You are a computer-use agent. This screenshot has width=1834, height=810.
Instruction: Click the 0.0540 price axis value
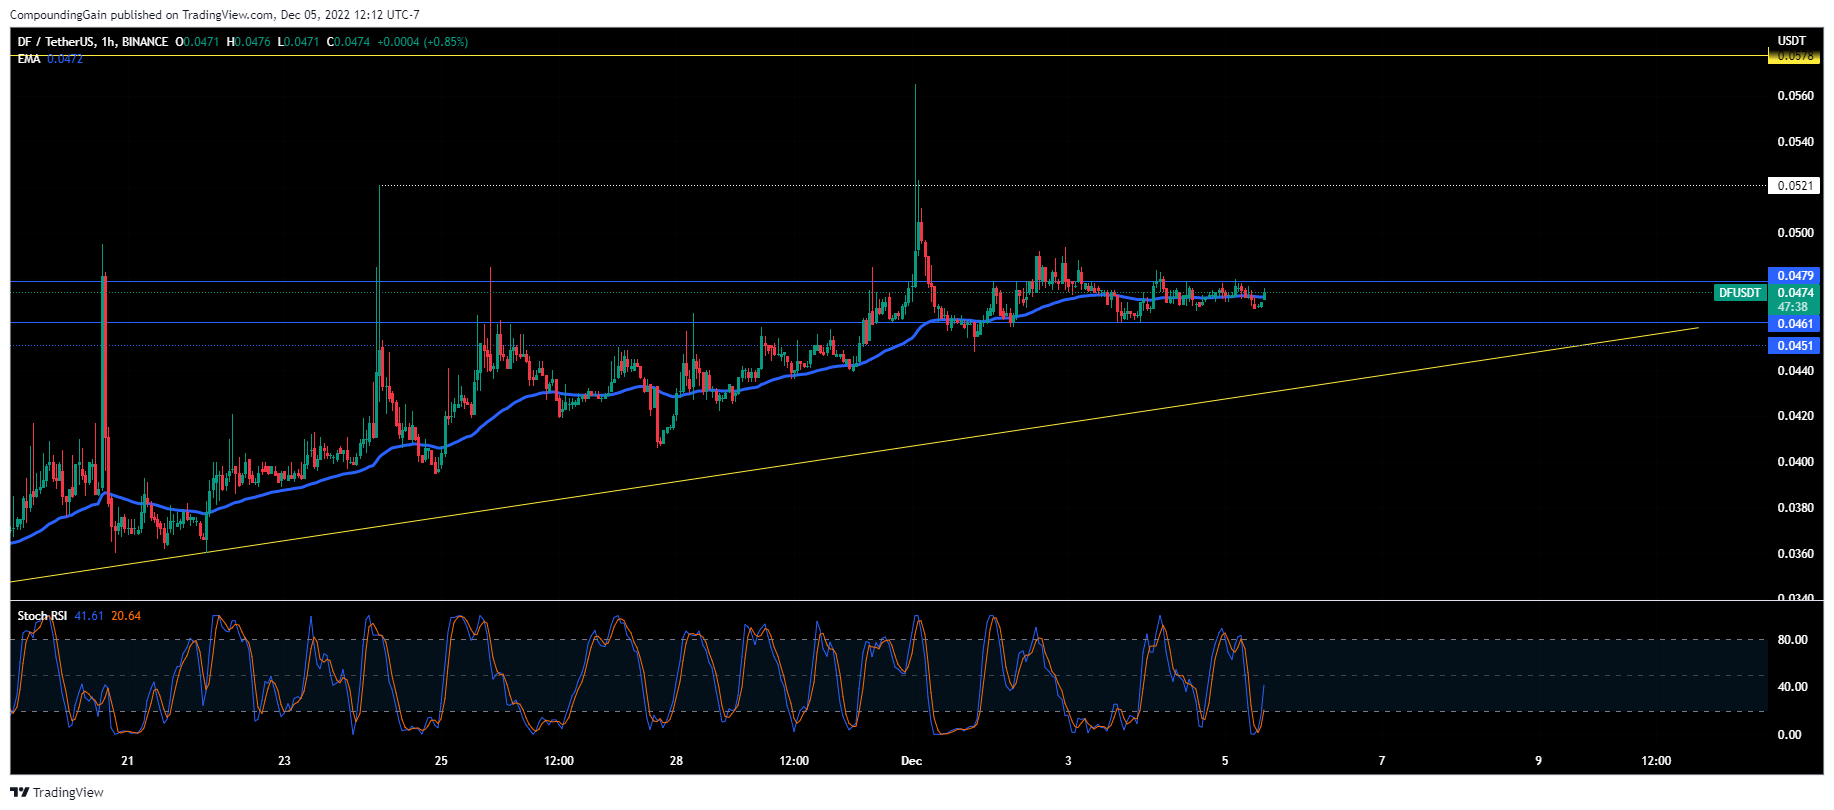1795,142
